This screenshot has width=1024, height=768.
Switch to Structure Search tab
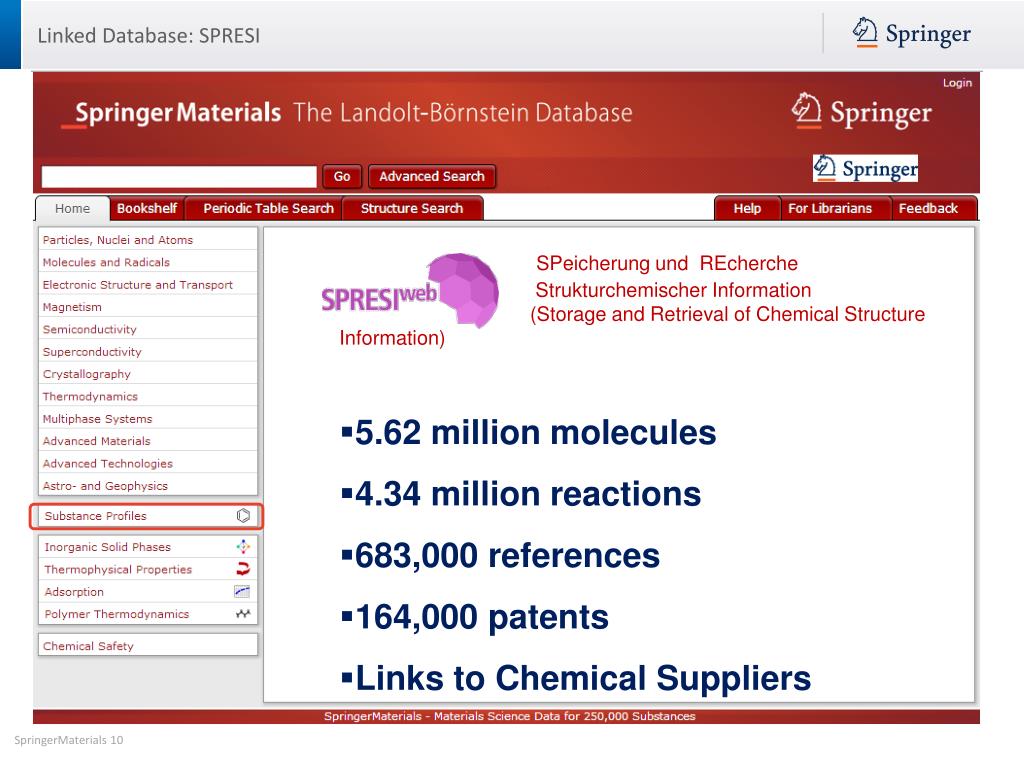(412, 208)
